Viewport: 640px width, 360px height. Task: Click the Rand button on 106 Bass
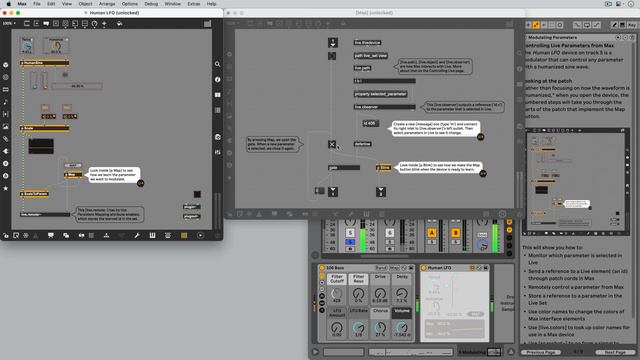pyautogui.click(x=381, y=268)
